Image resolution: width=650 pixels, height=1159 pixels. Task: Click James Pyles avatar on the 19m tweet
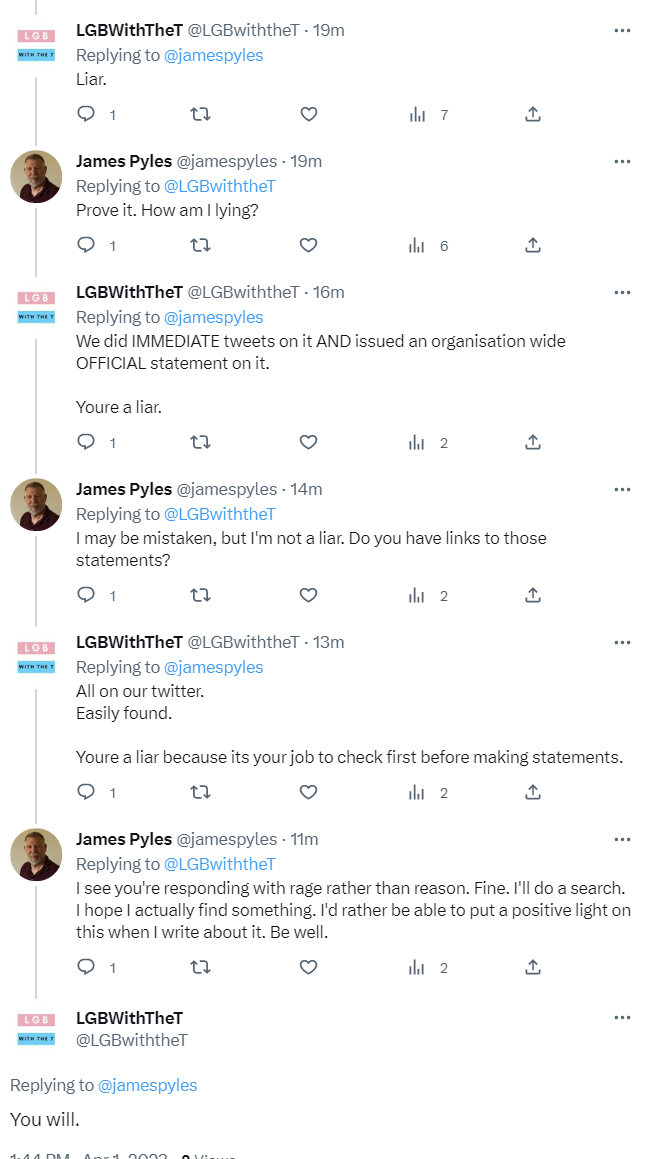[36, 177]
